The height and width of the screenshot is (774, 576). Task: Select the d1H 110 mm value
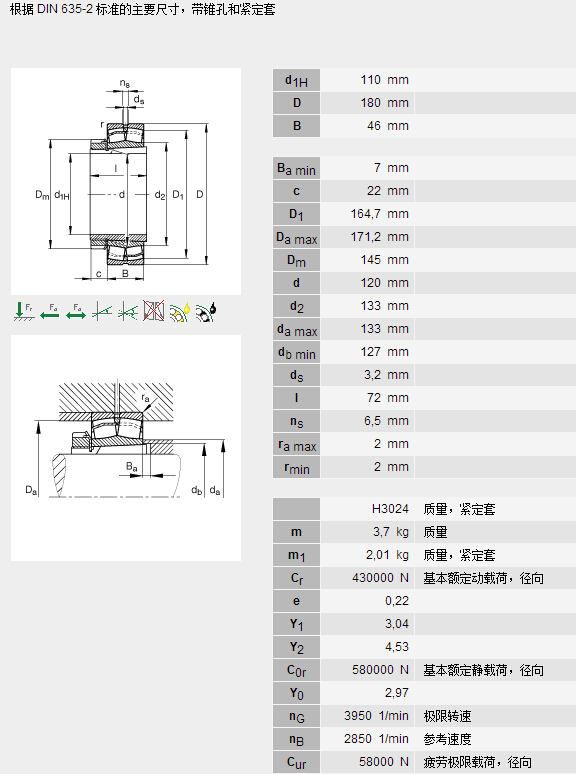click(384, 80)
